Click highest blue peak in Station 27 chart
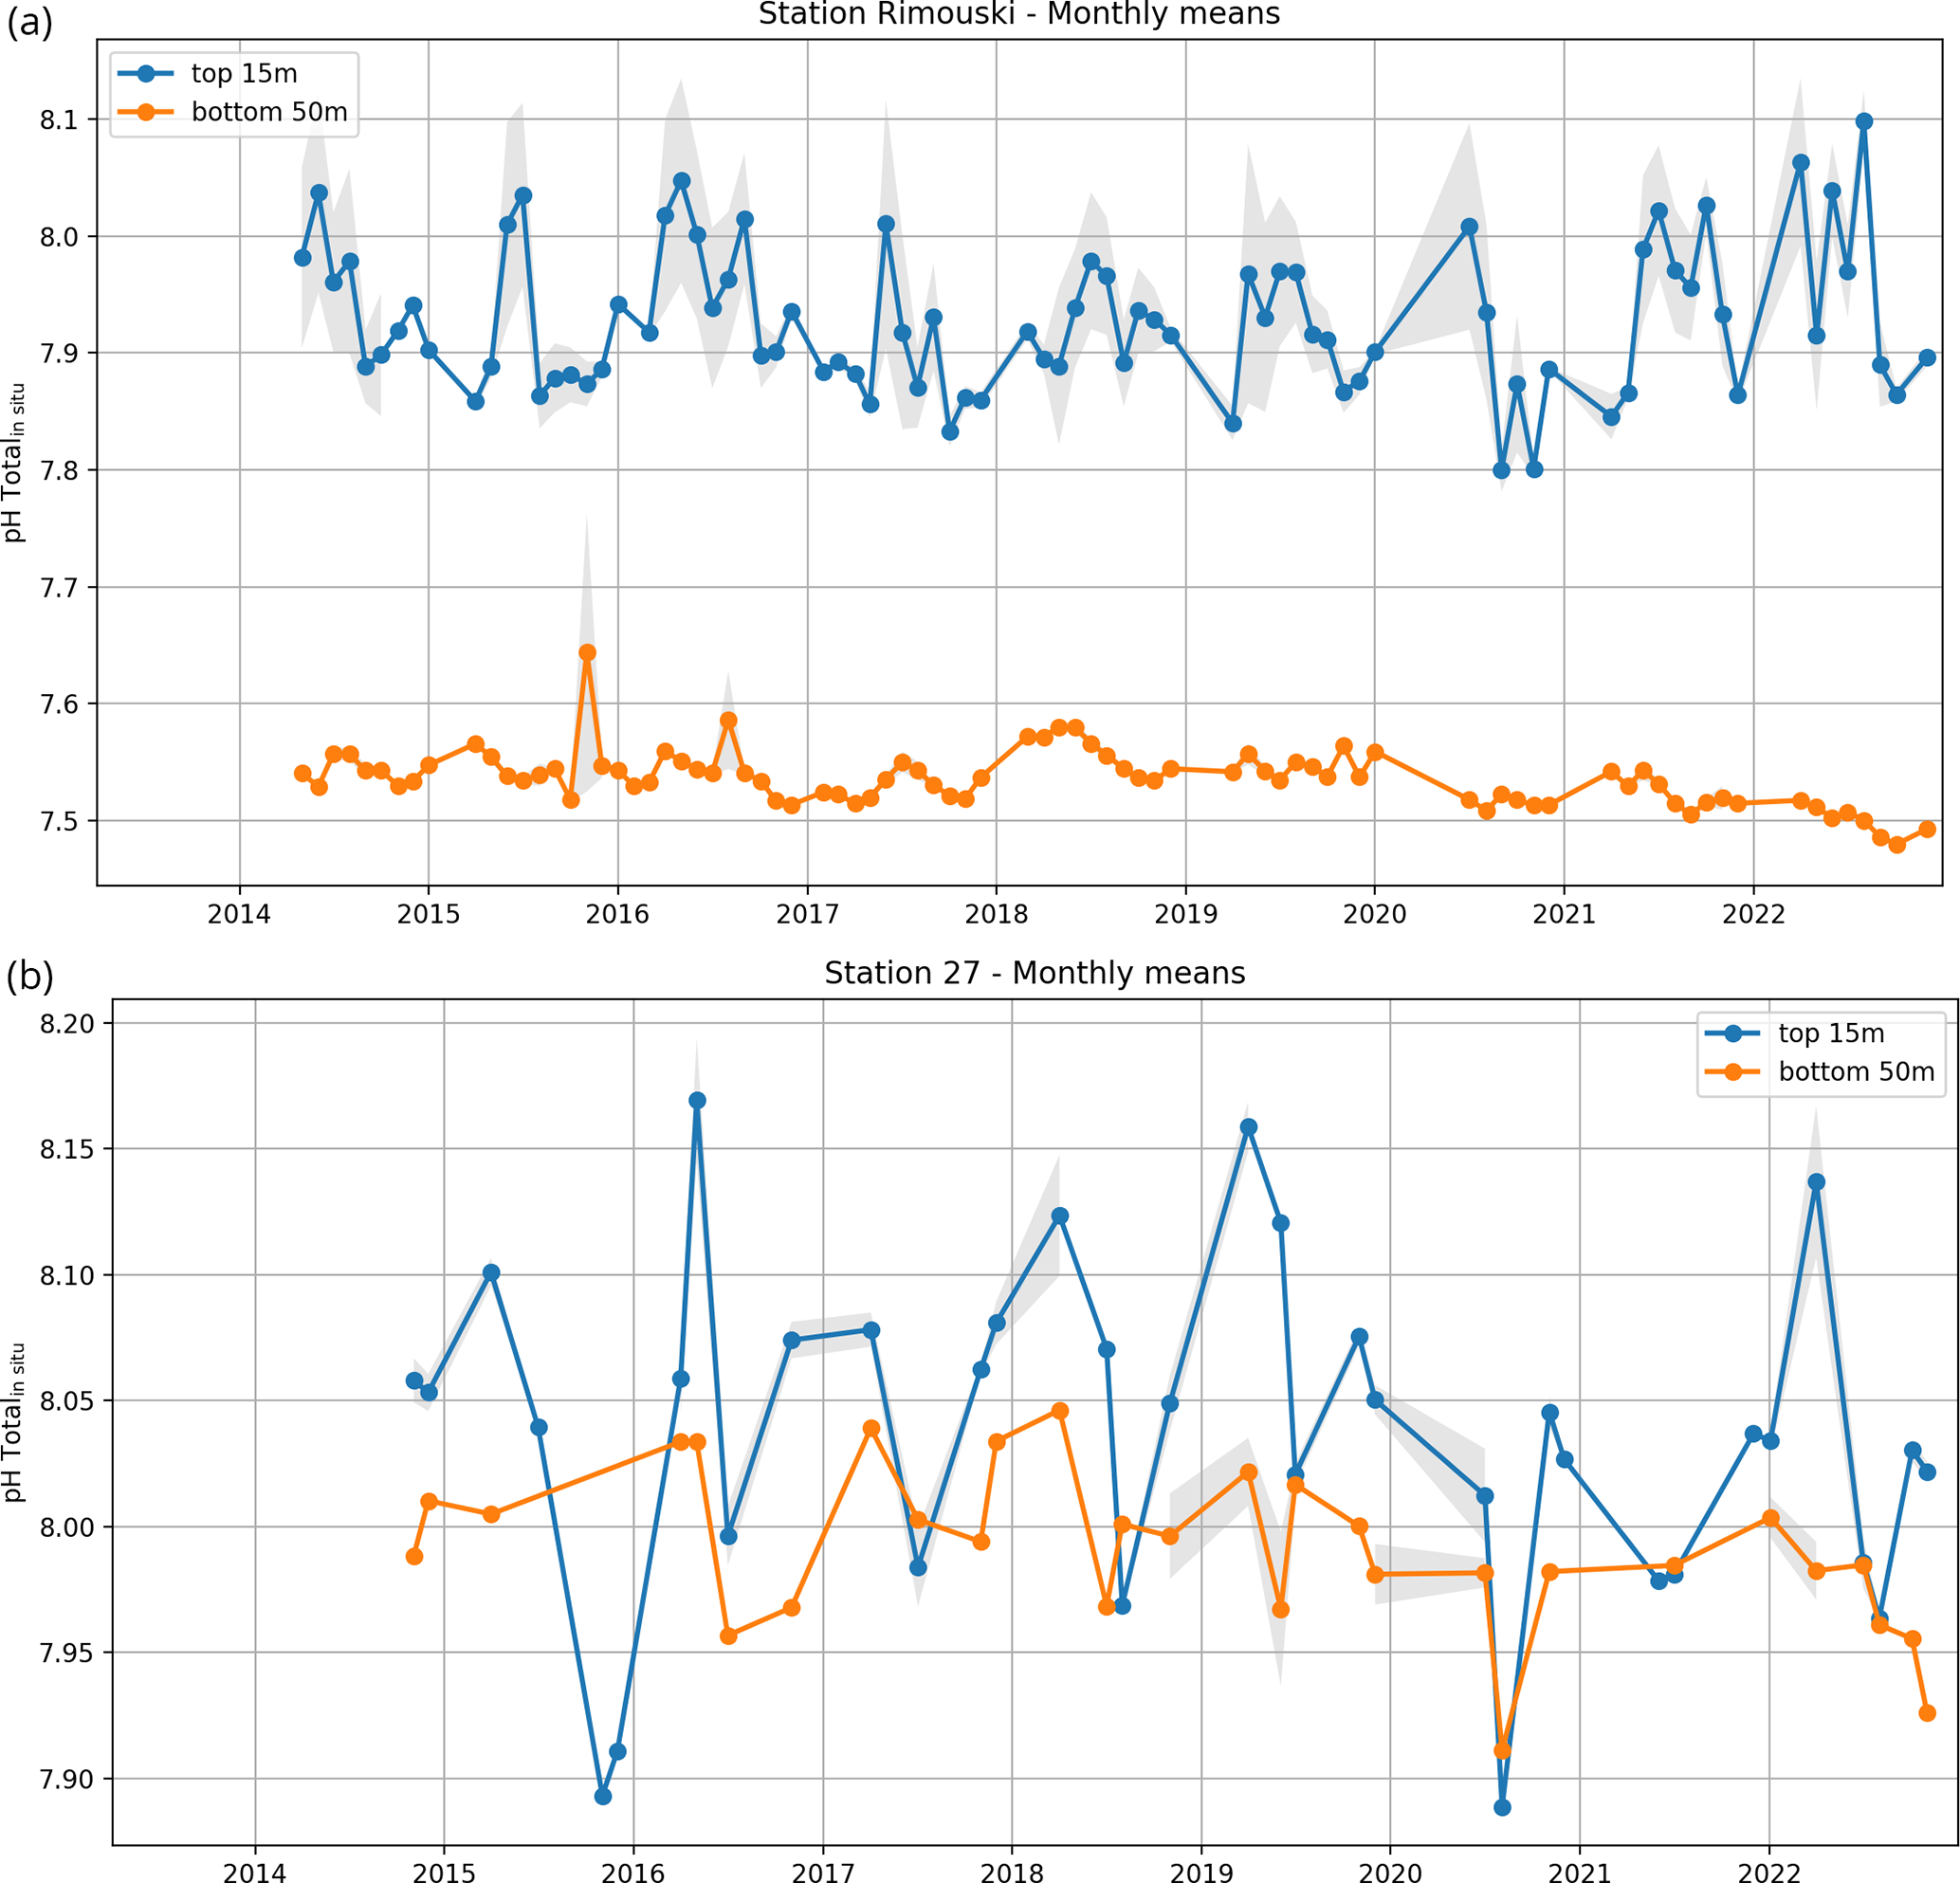The width and height of the screenshot is (1960, 1883). 697,1101
